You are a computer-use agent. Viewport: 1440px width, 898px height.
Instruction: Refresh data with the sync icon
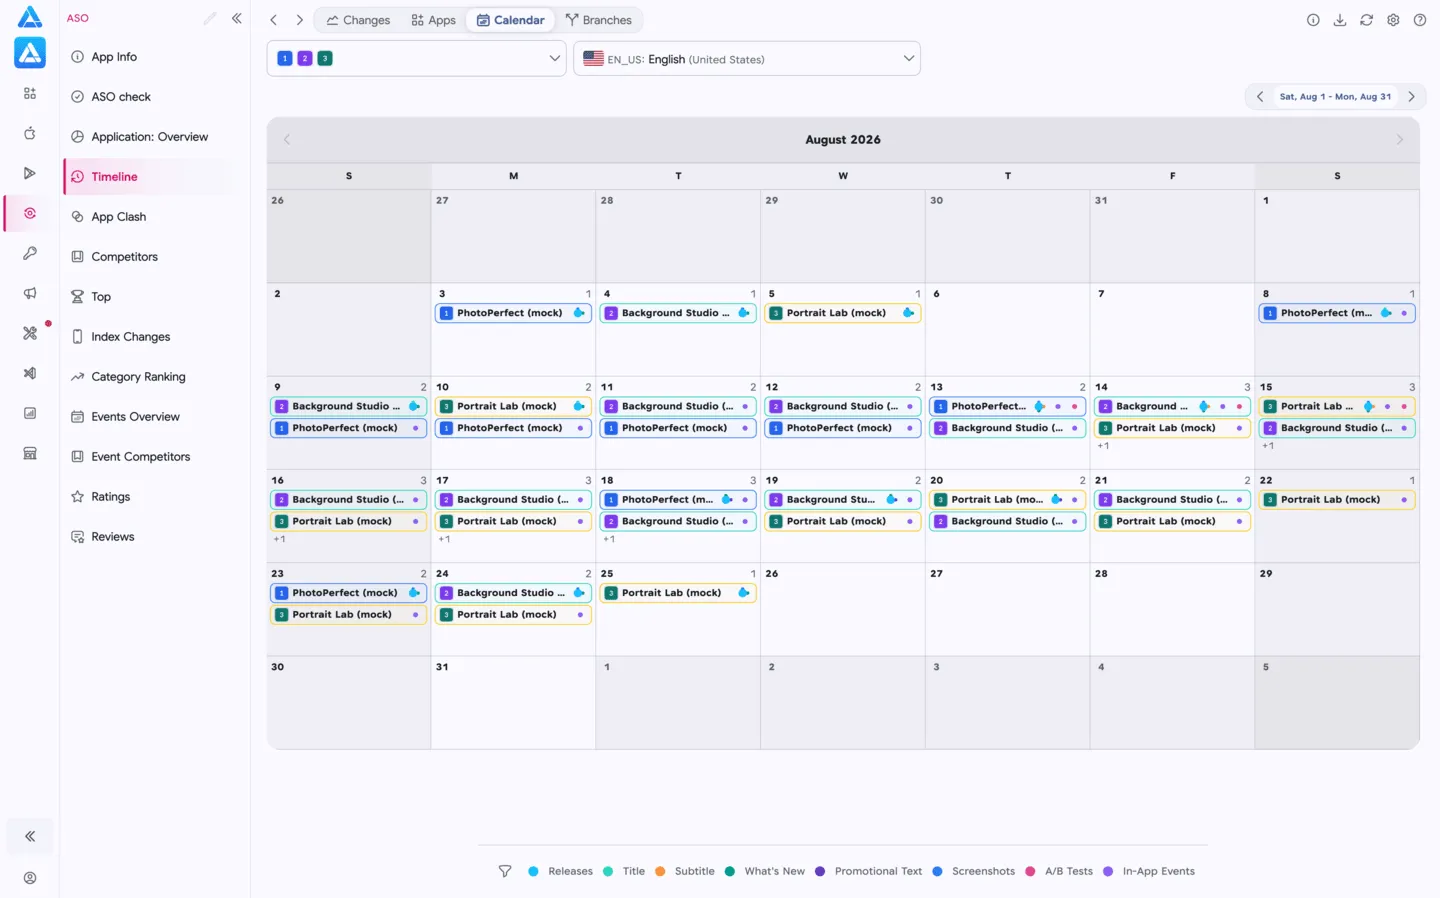coord(1366,20)
